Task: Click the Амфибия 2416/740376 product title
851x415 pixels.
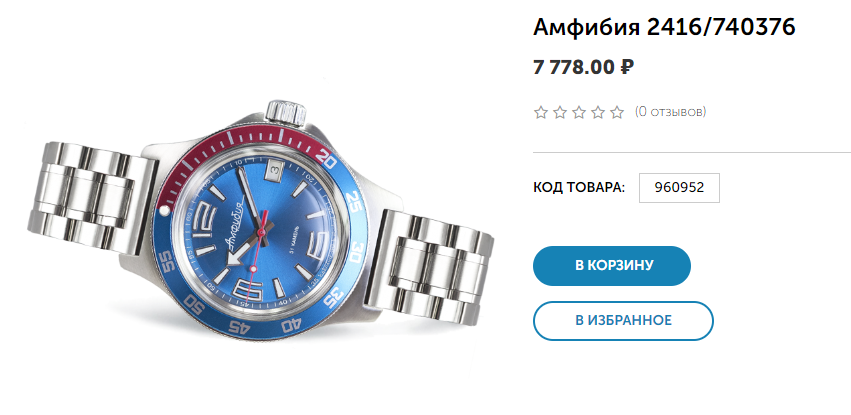Action: (664, 27)
